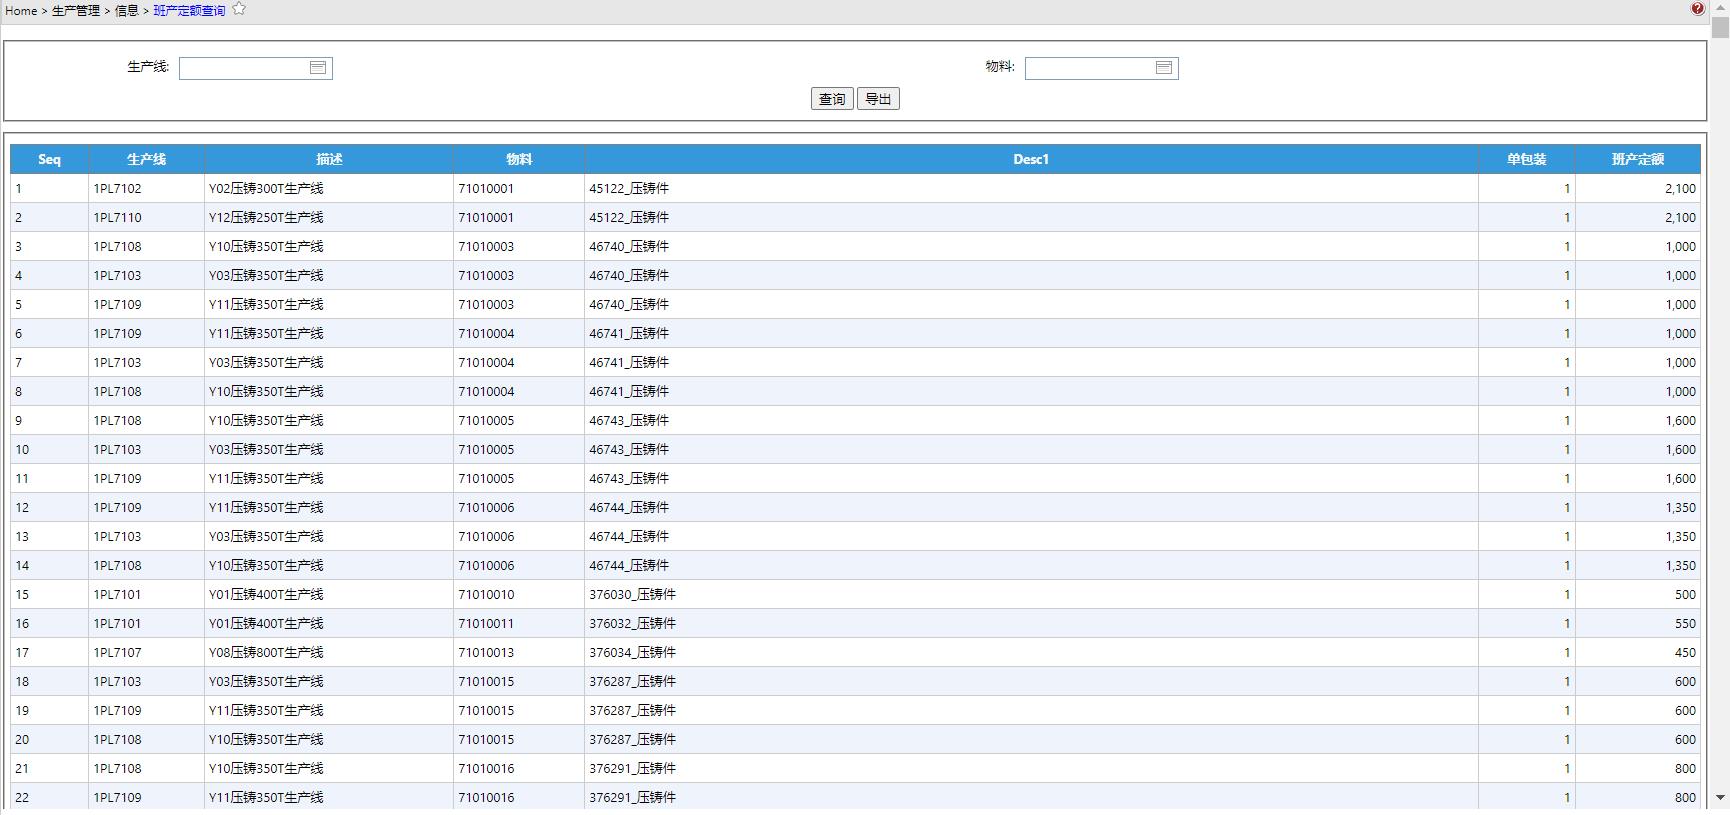Click the 导出 button

pos(878,99)
